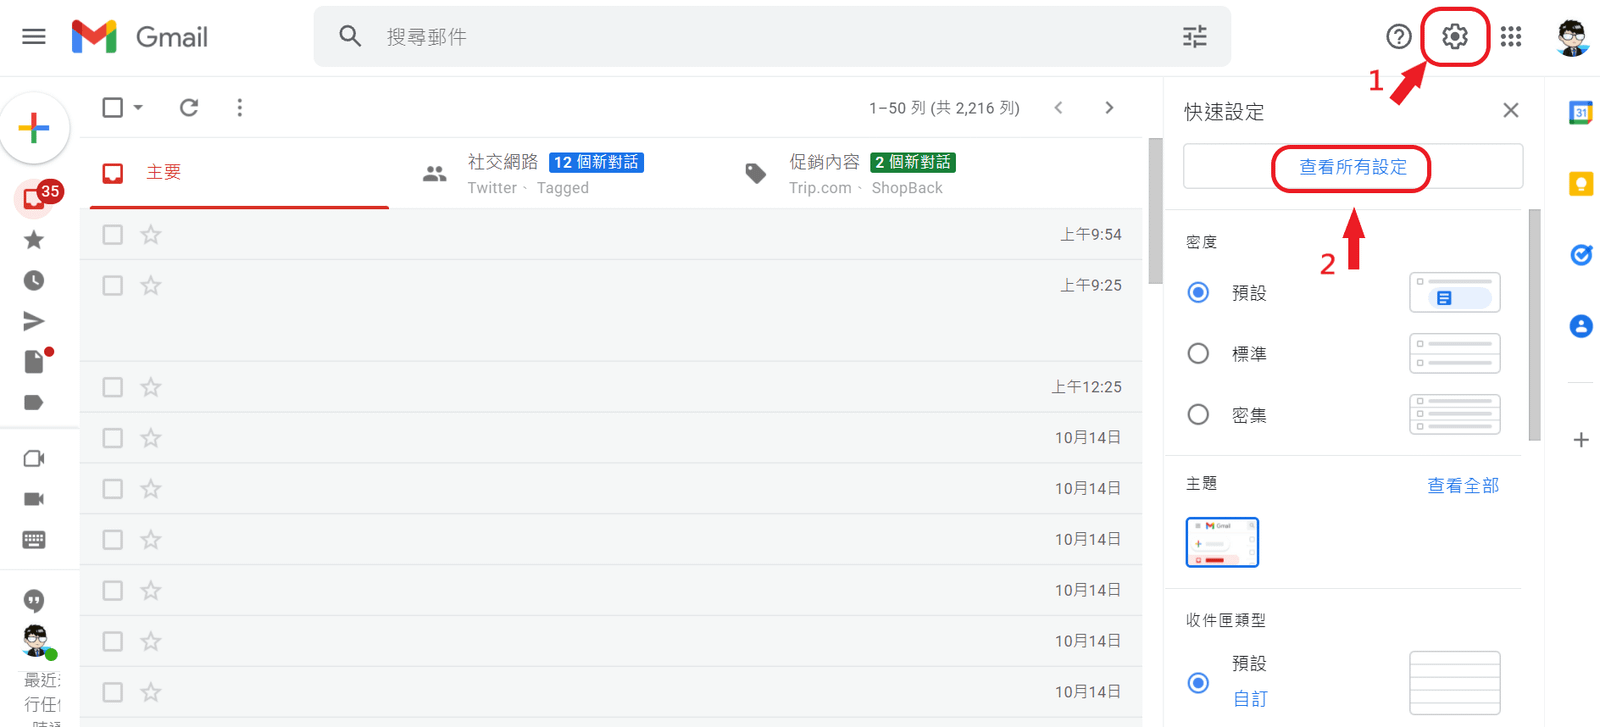1600x727 pixels.
Task: Close the 快速設定 panel
Action: point(1511,110)
